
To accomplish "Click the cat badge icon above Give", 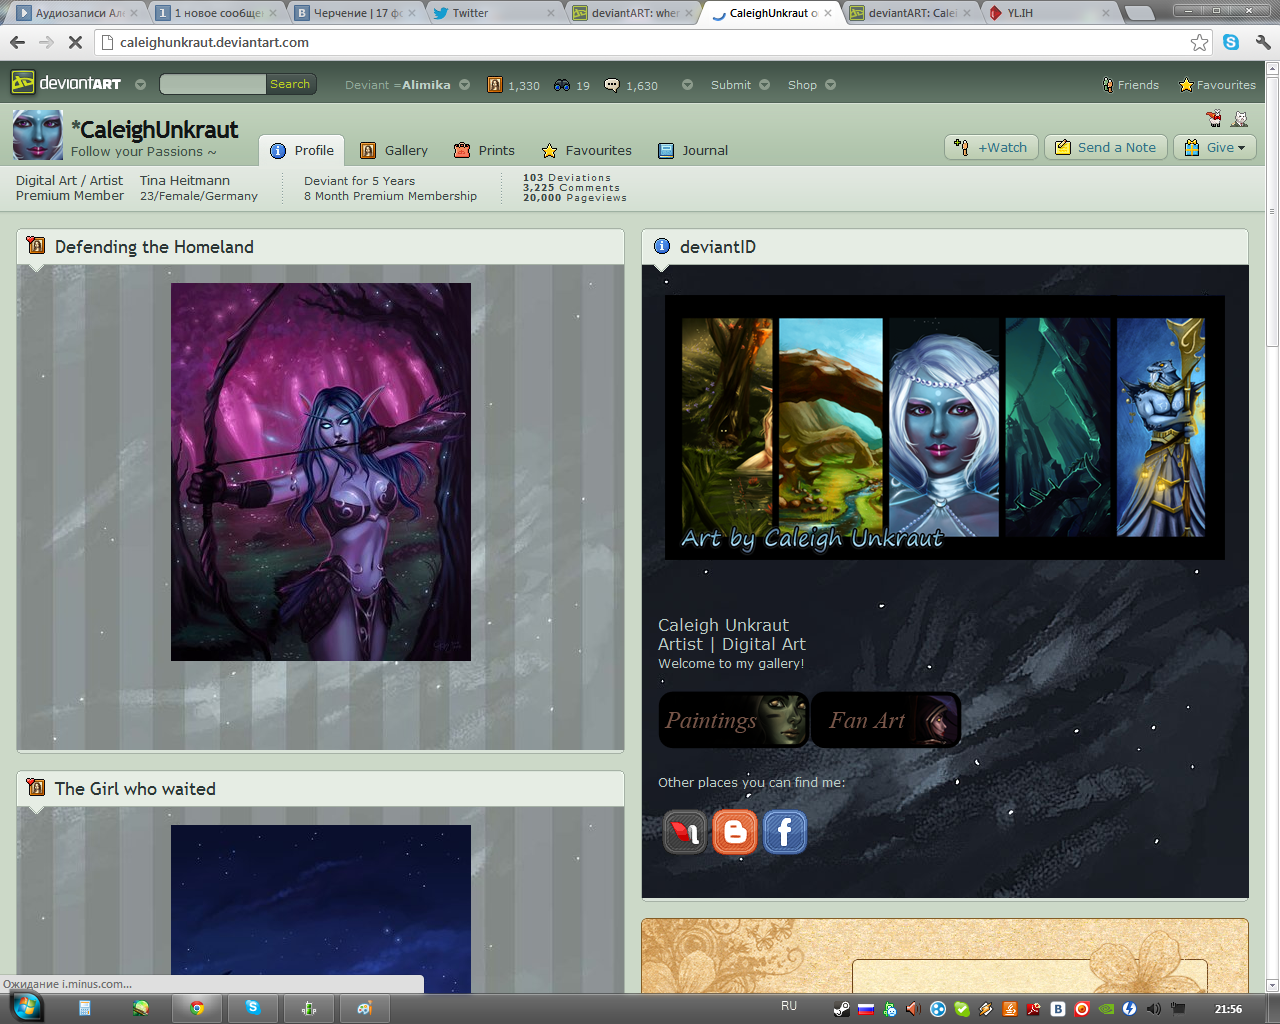I will 1240,118.
